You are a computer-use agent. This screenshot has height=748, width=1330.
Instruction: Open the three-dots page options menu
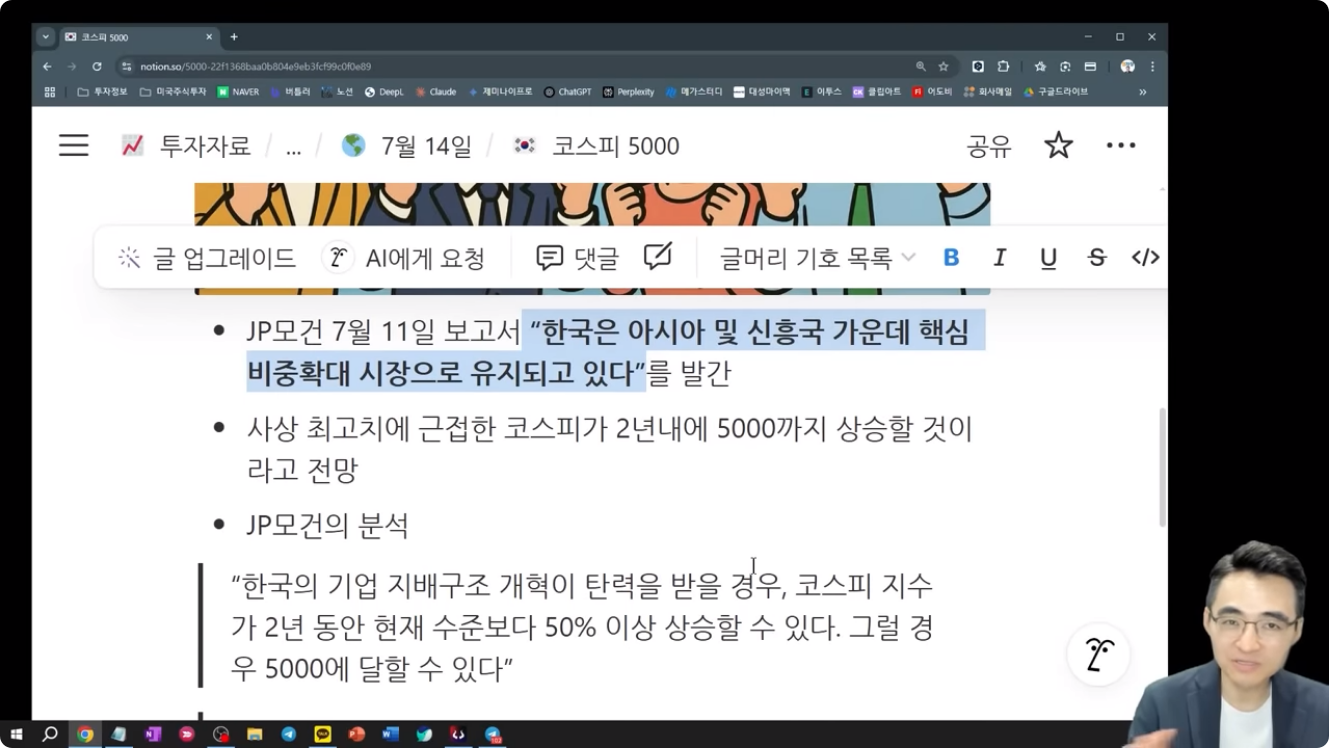[x=1120, y=146]
